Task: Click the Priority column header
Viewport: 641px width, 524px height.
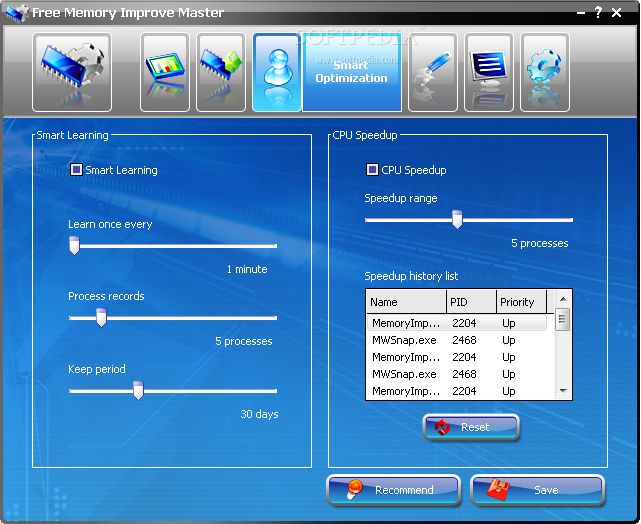Action: (522, 302)
